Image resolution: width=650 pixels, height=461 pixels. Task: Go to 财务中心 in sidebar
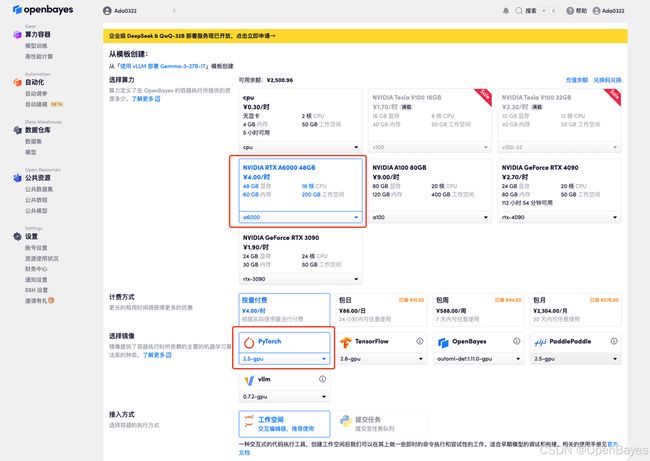[36, 269]
